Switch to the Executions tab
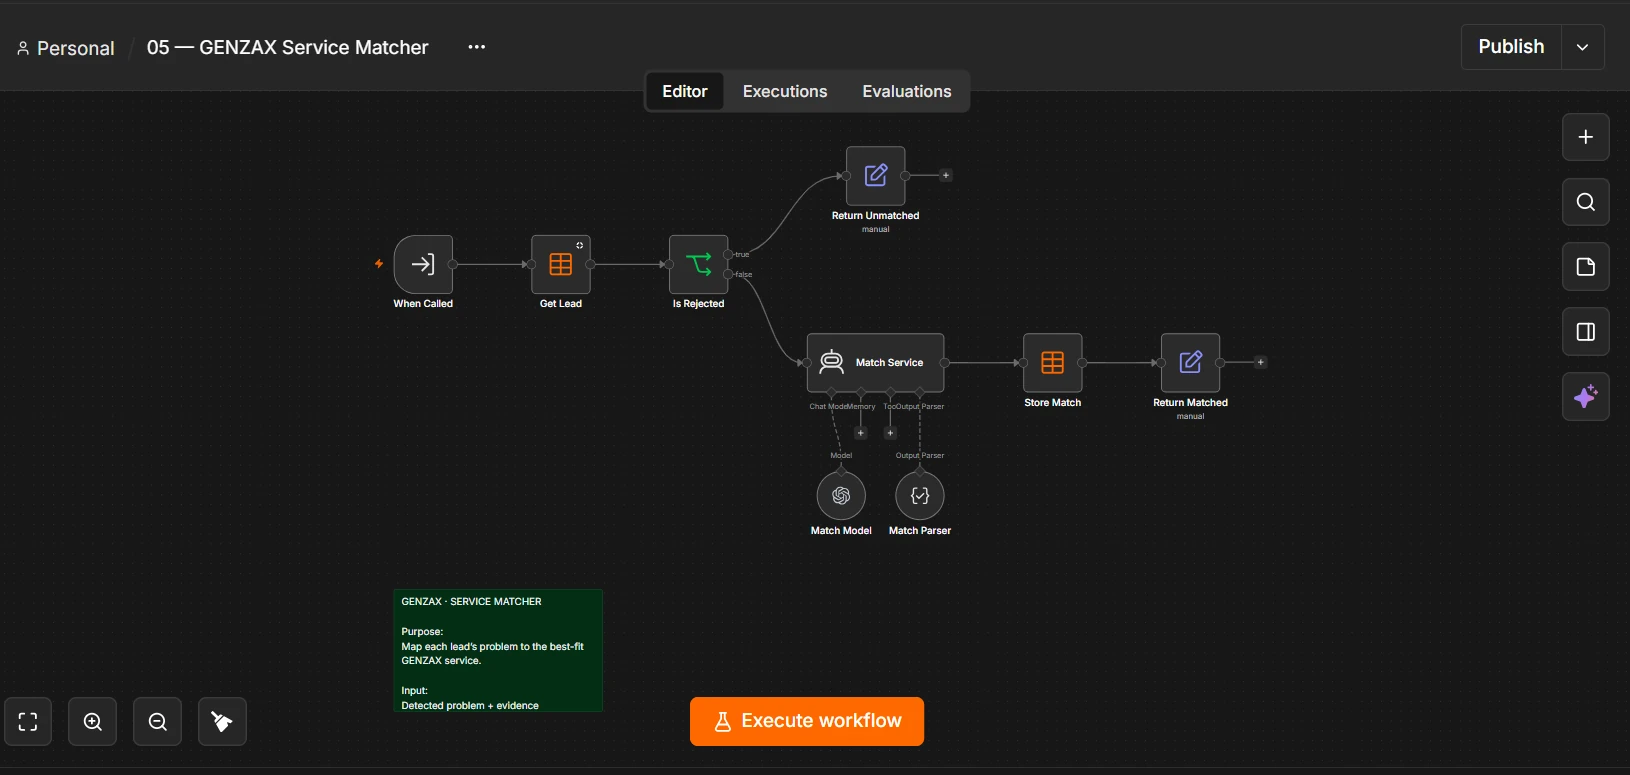Screen dimensions: 1630x775 point(785,91)
